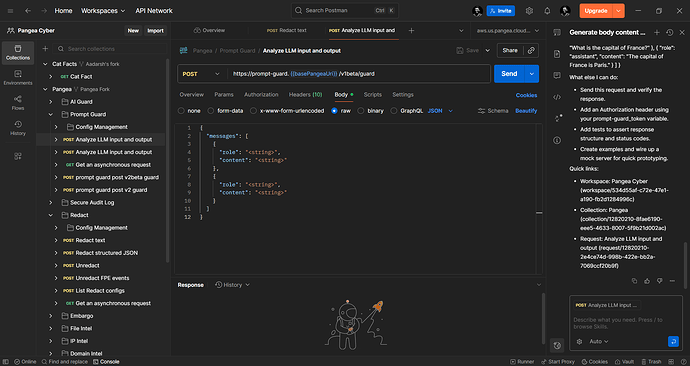Open the Auto model dropdown in assistant

598,341
